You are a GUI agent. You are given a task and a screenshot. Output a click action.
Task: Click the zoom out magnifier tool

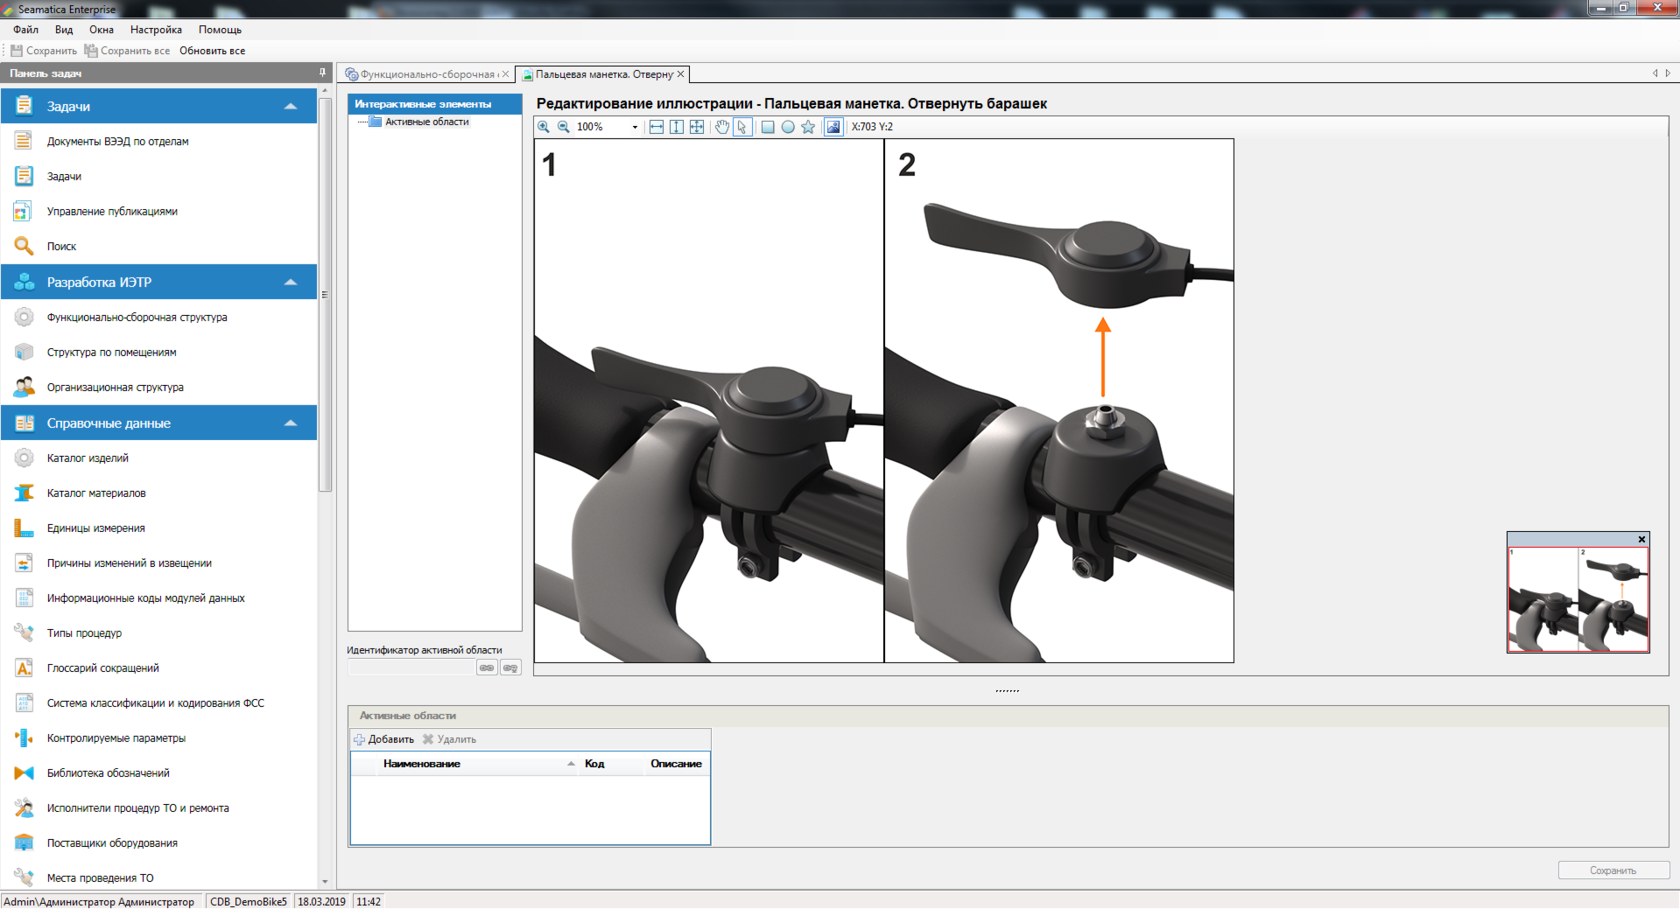564,127
